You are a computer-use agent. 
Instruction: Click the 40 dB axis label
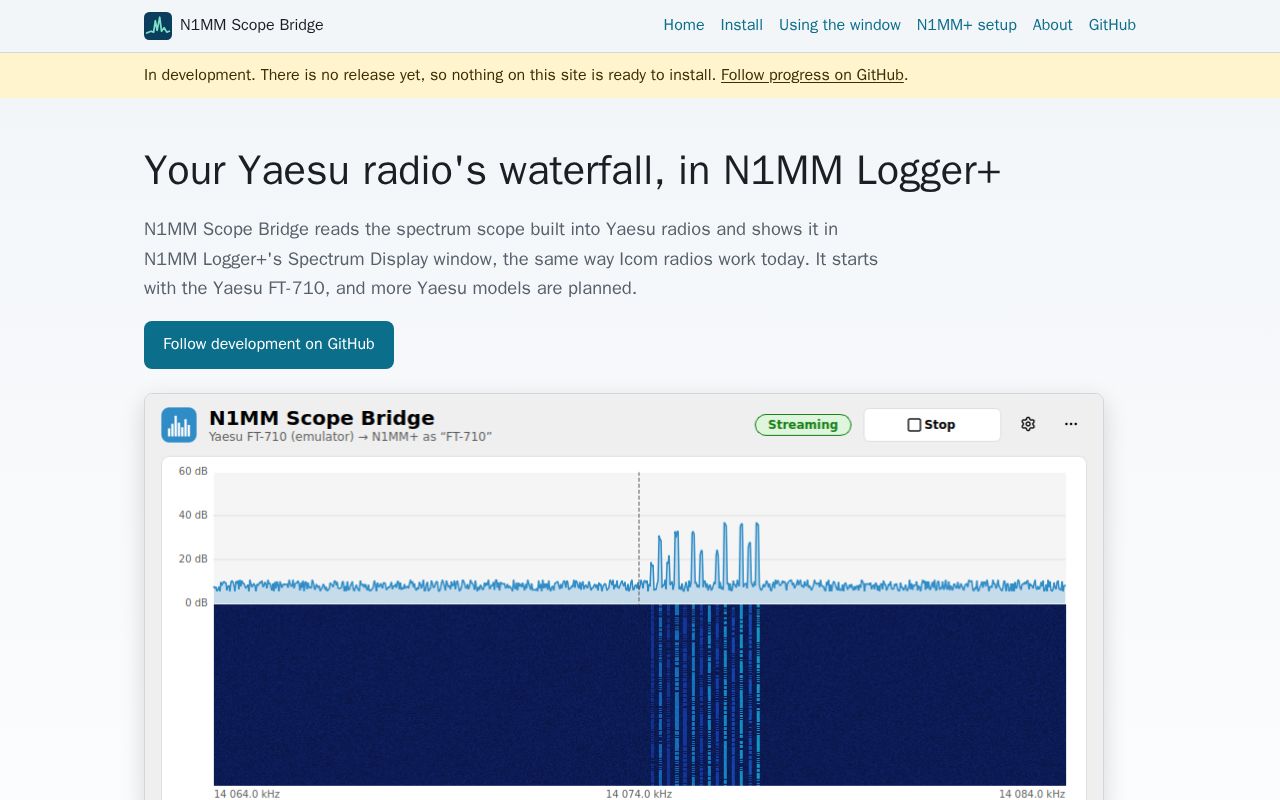pos(193,515)
